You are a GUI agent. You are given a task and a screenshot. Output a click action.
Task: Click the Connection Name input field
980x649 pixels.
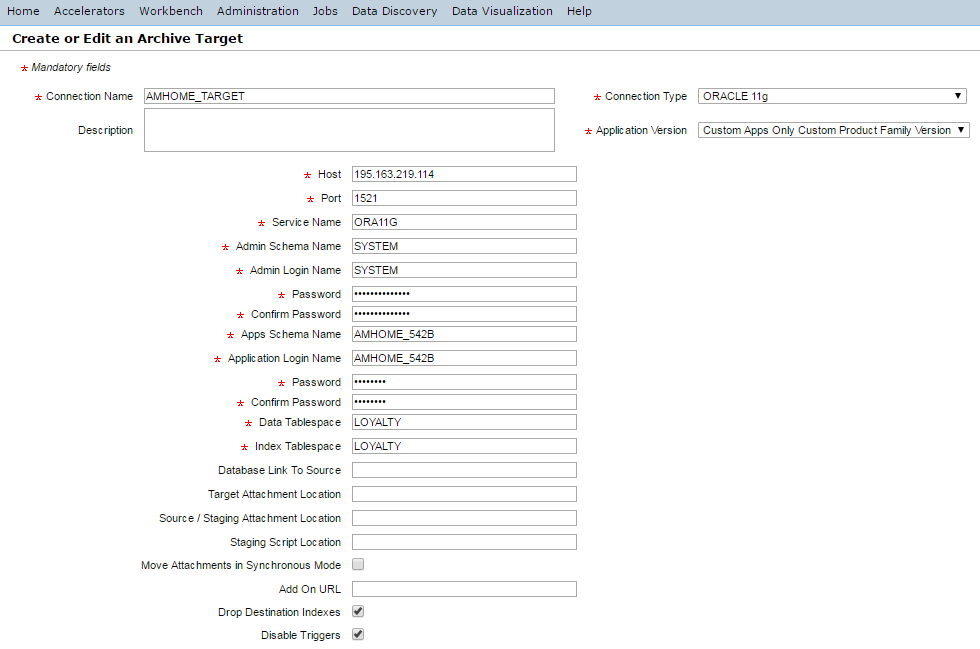[349, 96]
